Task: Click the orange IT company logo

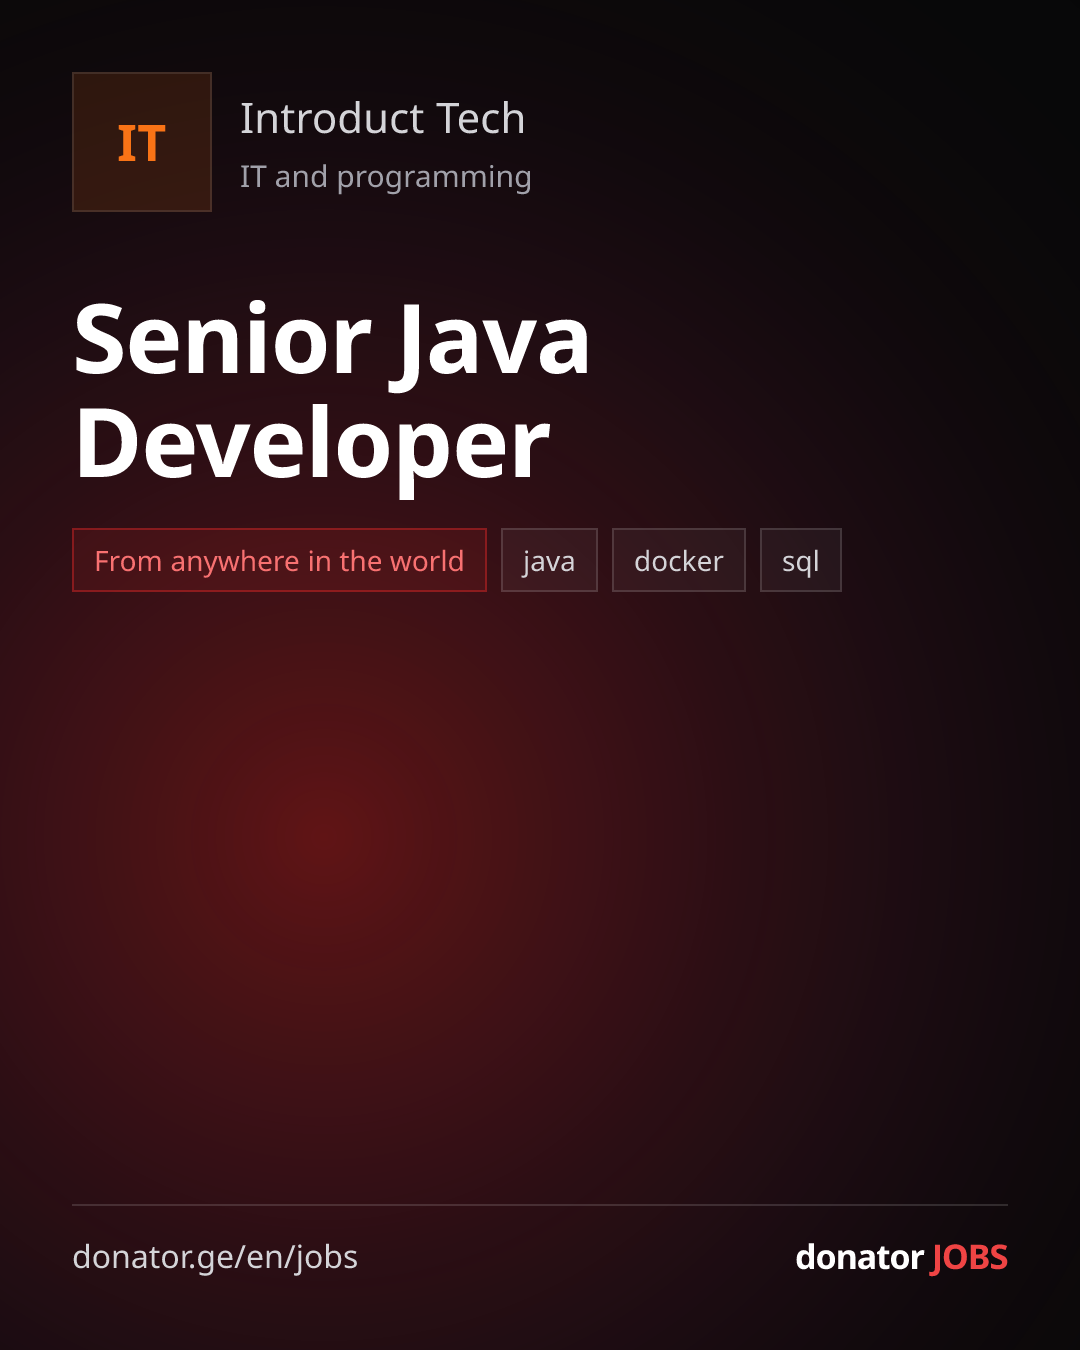Action: pyautogui.click(x=142, y=142)
